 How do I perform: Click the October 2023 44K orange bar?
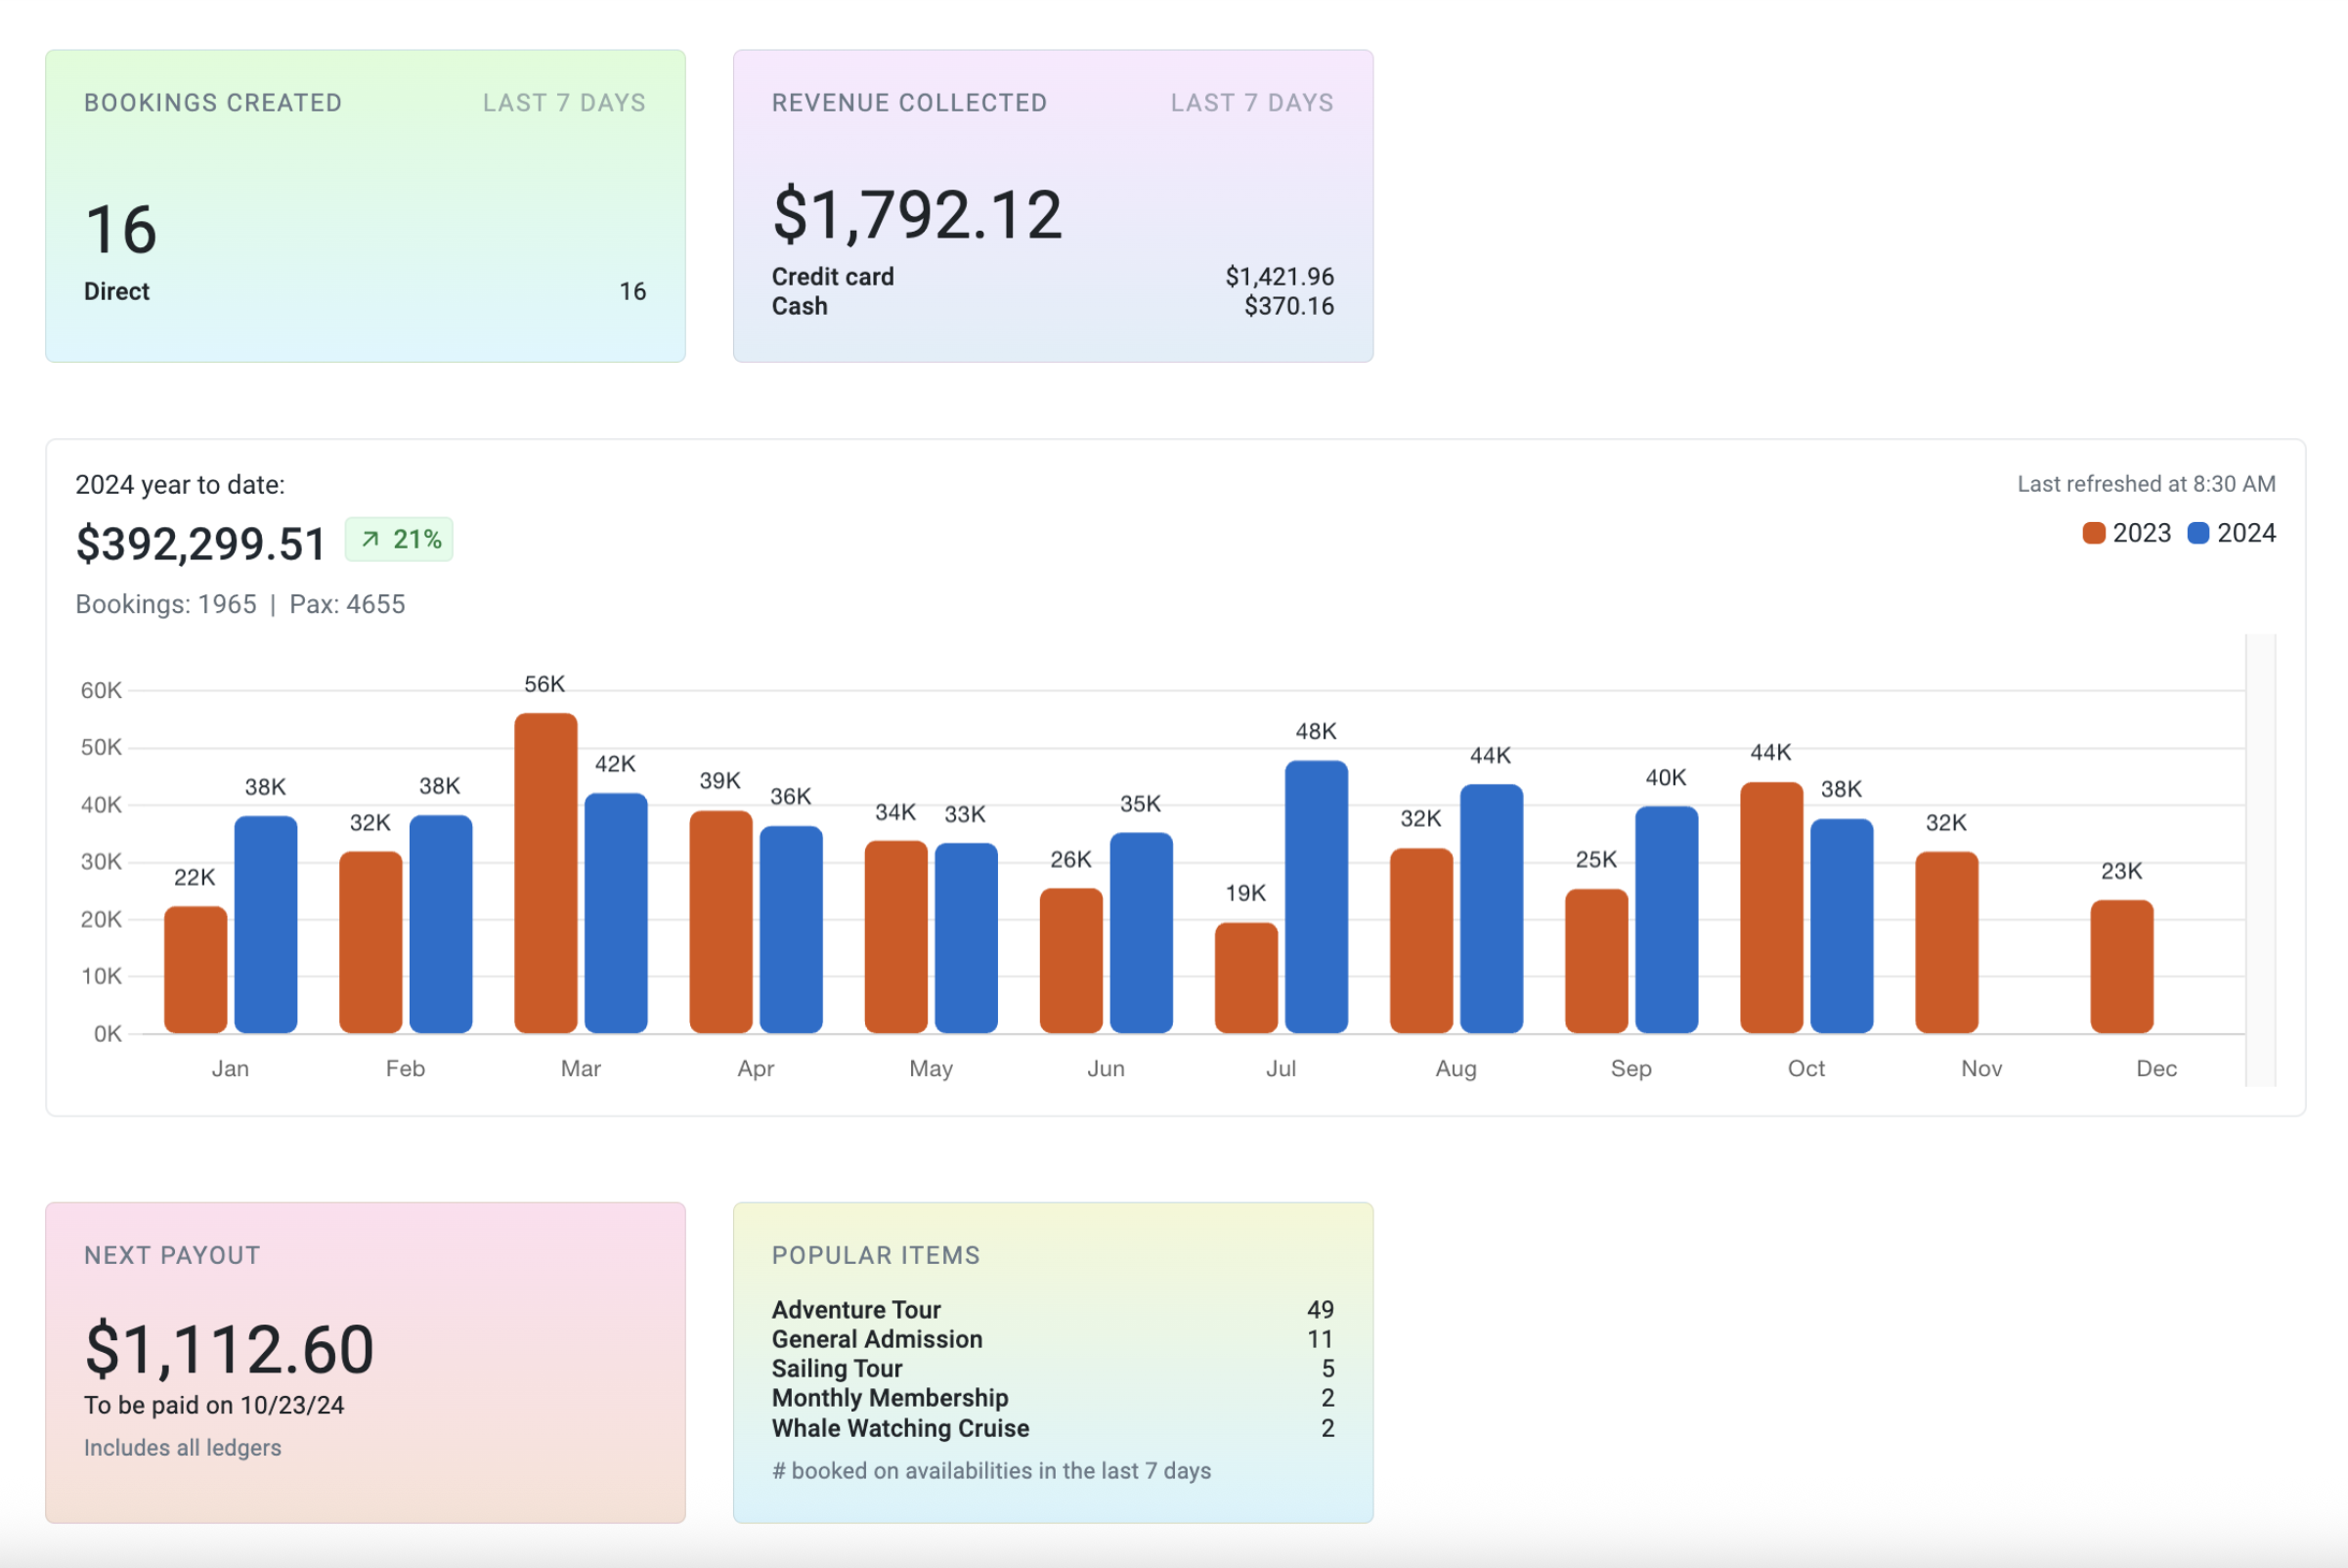pyautogui.click(x=1771, y=907)
